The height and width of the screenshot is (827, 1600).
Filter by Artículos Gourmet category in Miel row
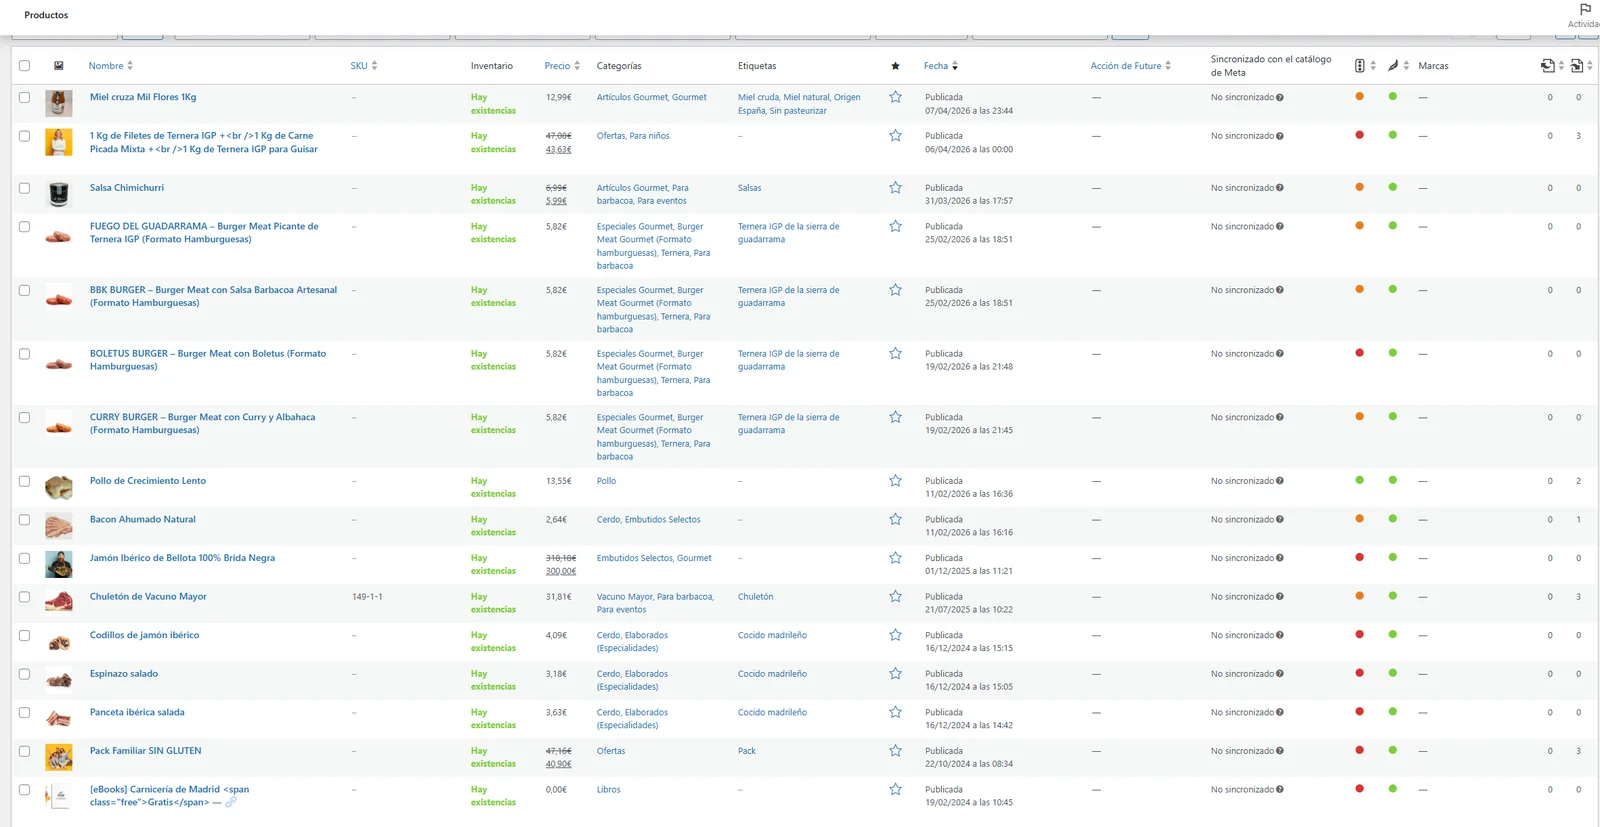tap(632, 97)
